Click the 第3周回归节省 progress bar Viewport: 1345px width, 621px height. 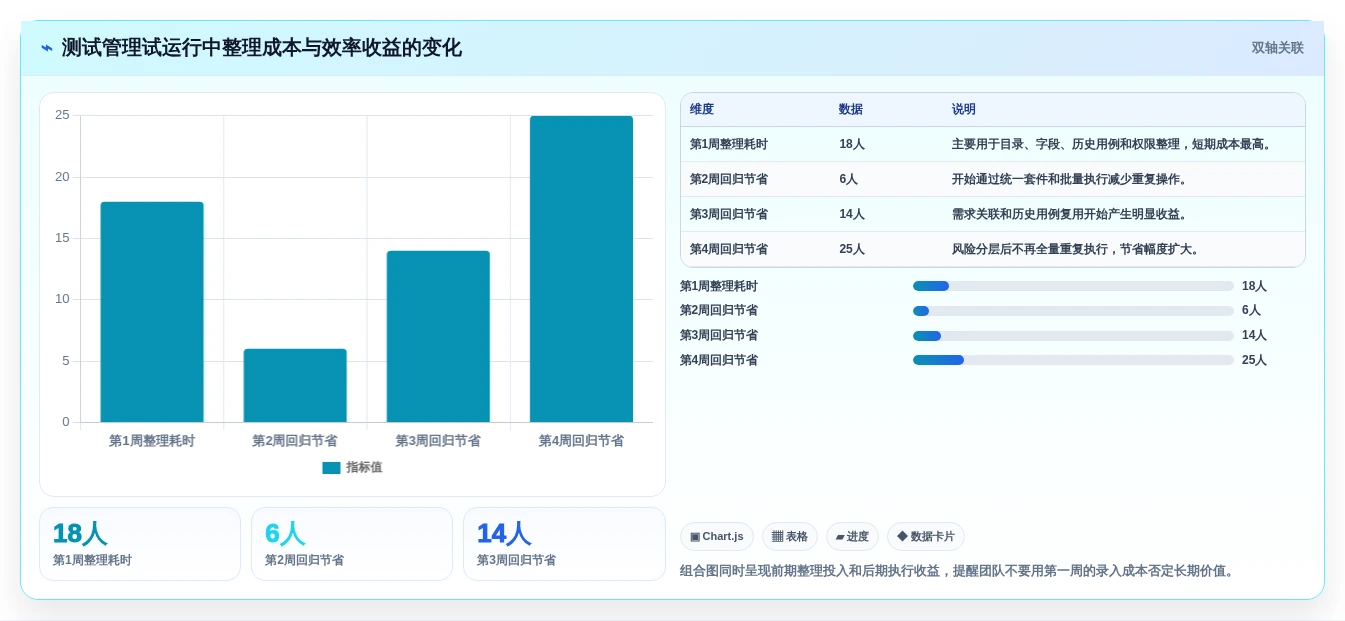[1073, 336]
